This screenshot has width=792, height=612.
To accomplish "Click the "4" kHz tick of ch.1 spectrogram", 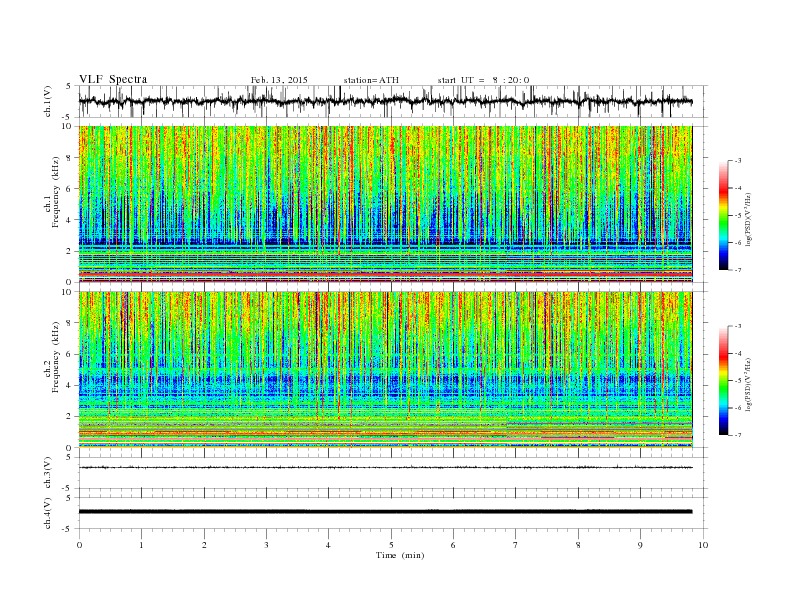I will pyautogui.click(x=70, y=220).
